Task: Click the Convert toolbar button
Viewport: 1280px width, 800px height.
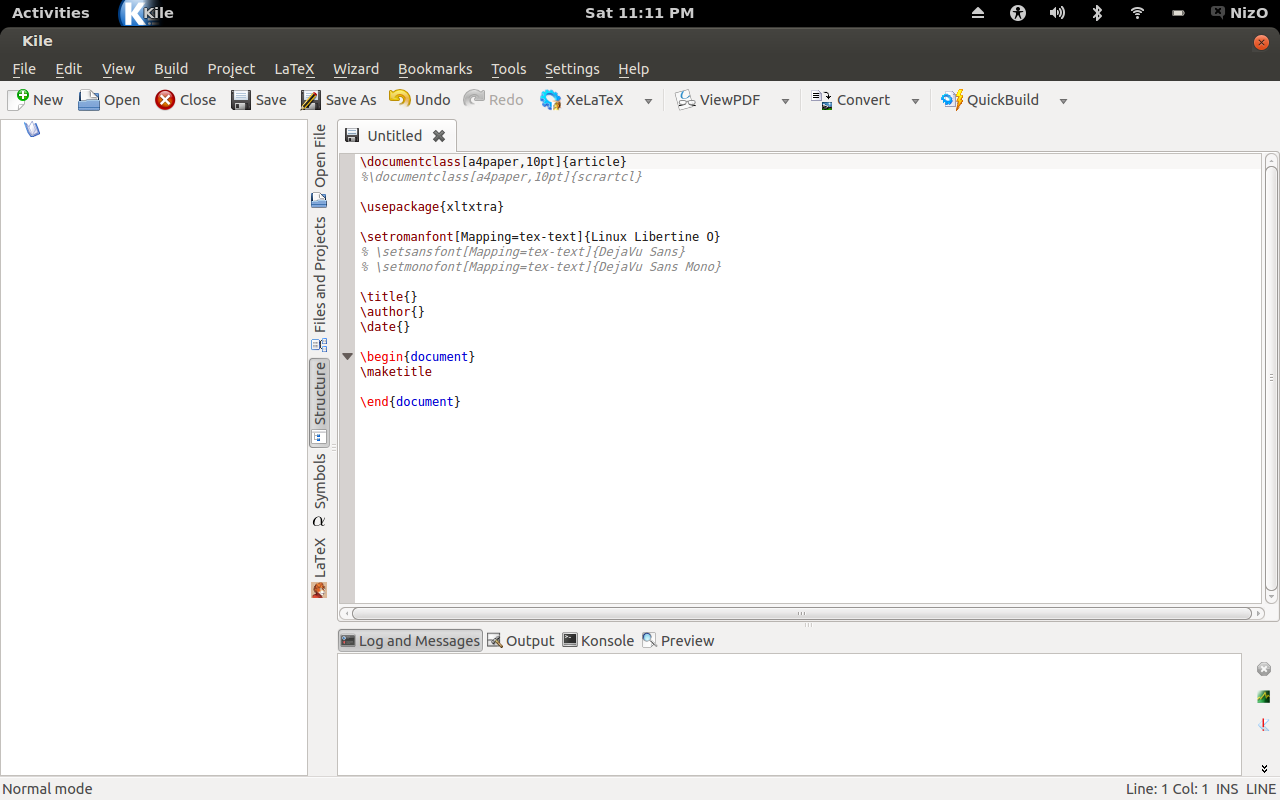Action: pyautogui.click(x=850, y=100)
